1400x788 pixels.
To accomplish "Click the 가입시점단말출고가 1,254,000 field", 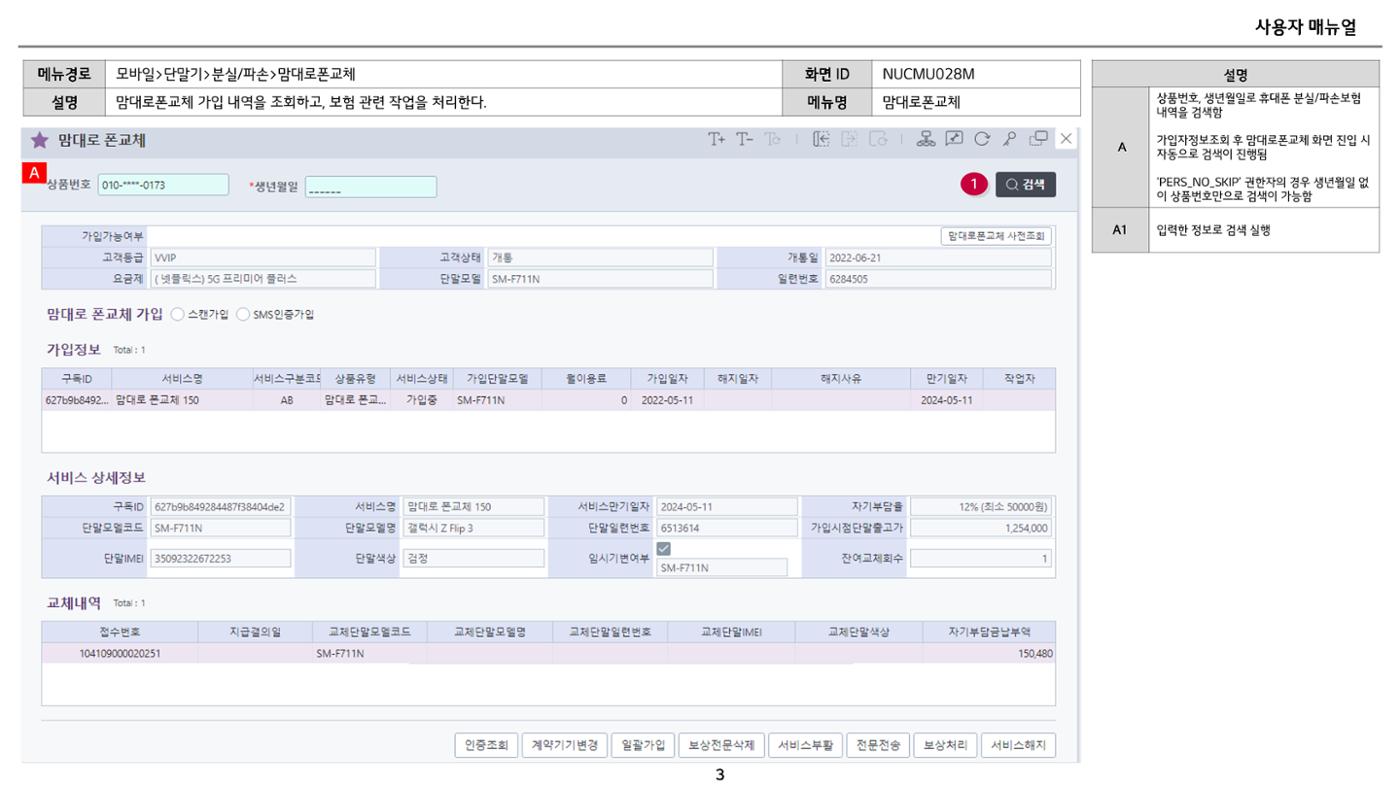I will [x=981, y=528].
